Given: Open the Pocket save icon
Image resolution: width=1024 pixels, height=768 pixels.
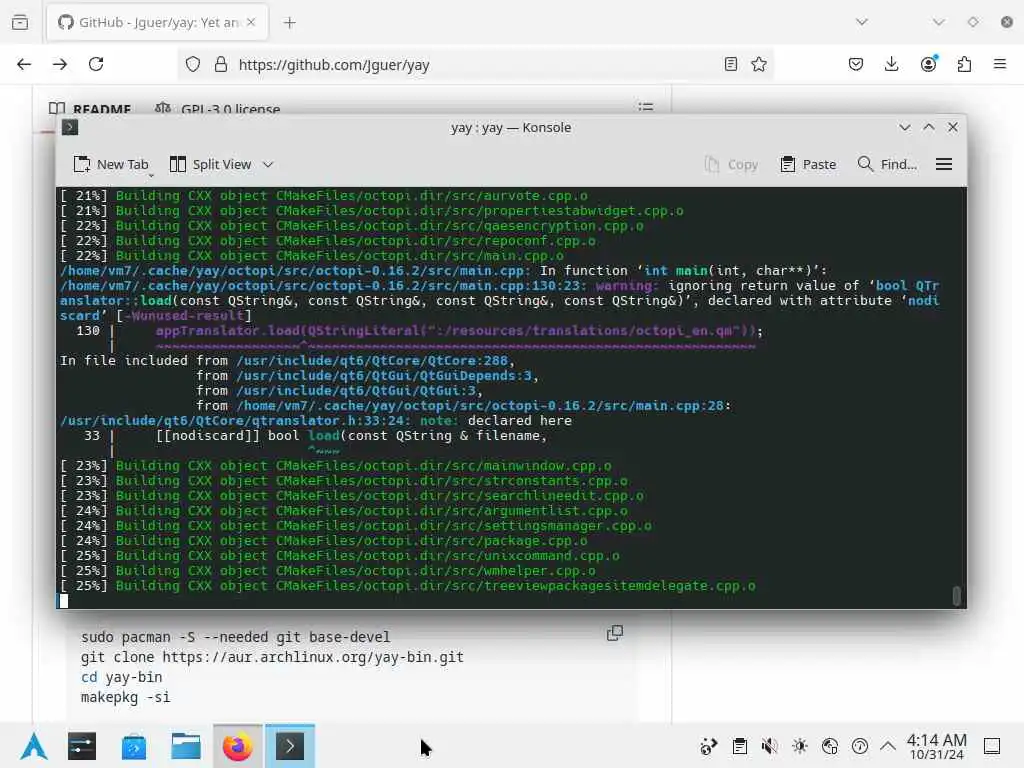Looking at the screenshot, I should point(856,64).
